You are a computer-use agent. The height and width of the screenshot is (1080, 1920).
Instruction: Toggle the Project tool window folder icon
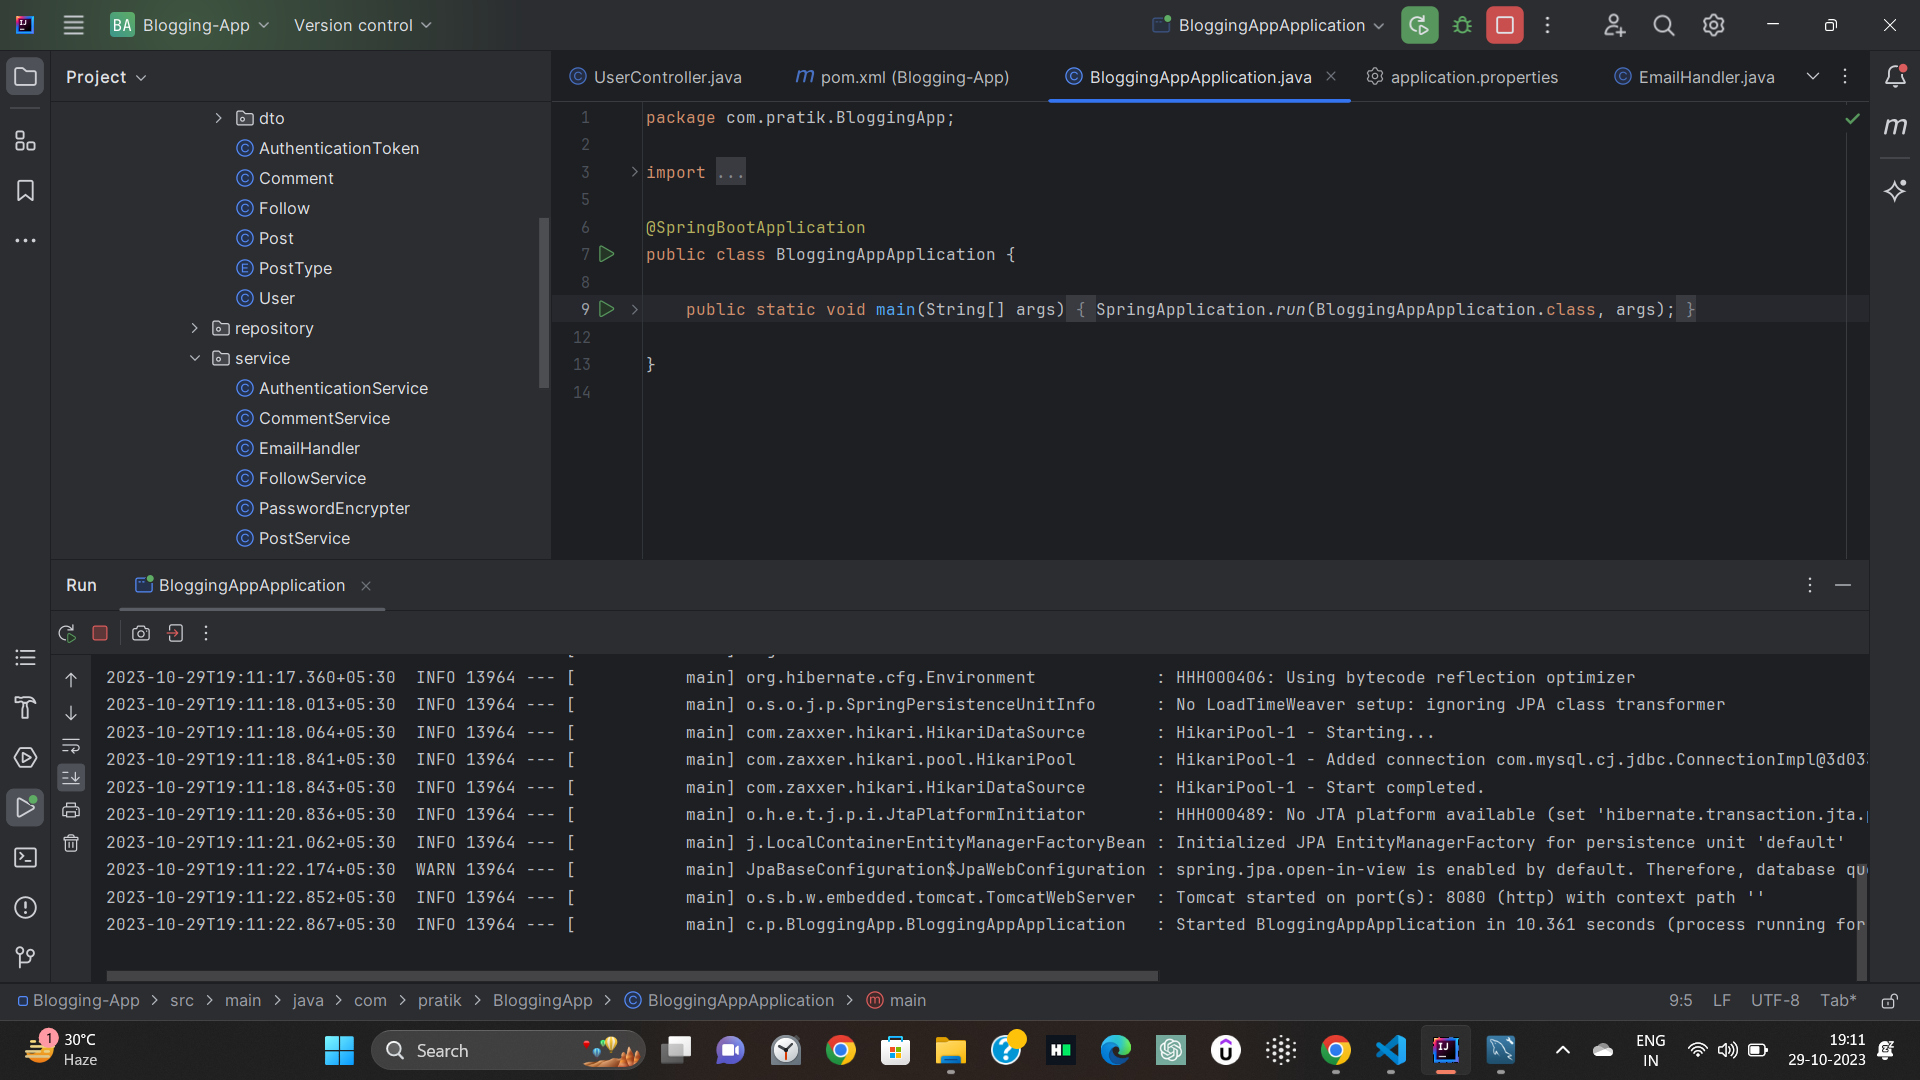coord(25,77)
